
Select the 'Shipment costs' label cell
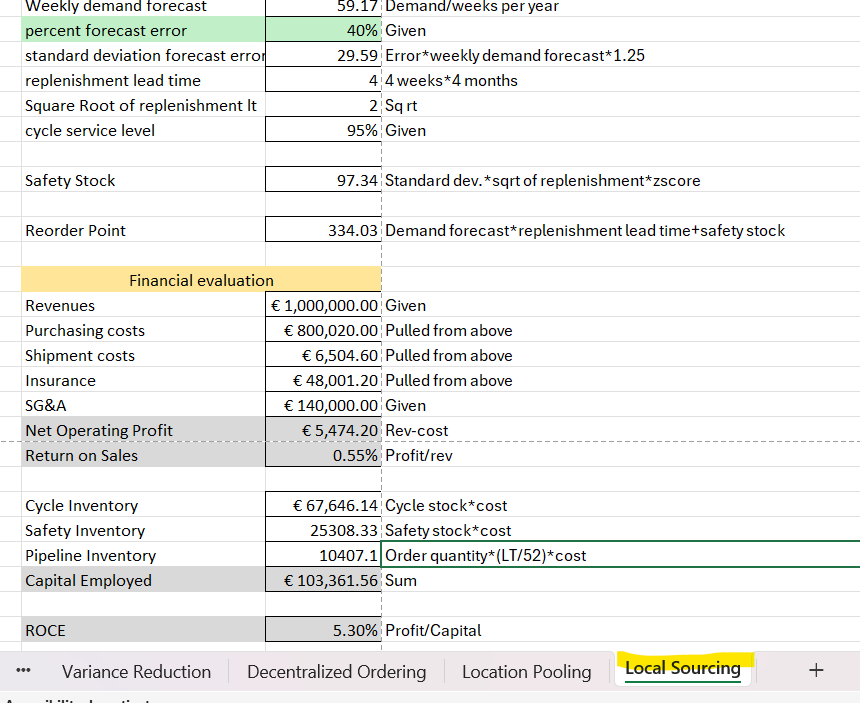click(143, 355)
